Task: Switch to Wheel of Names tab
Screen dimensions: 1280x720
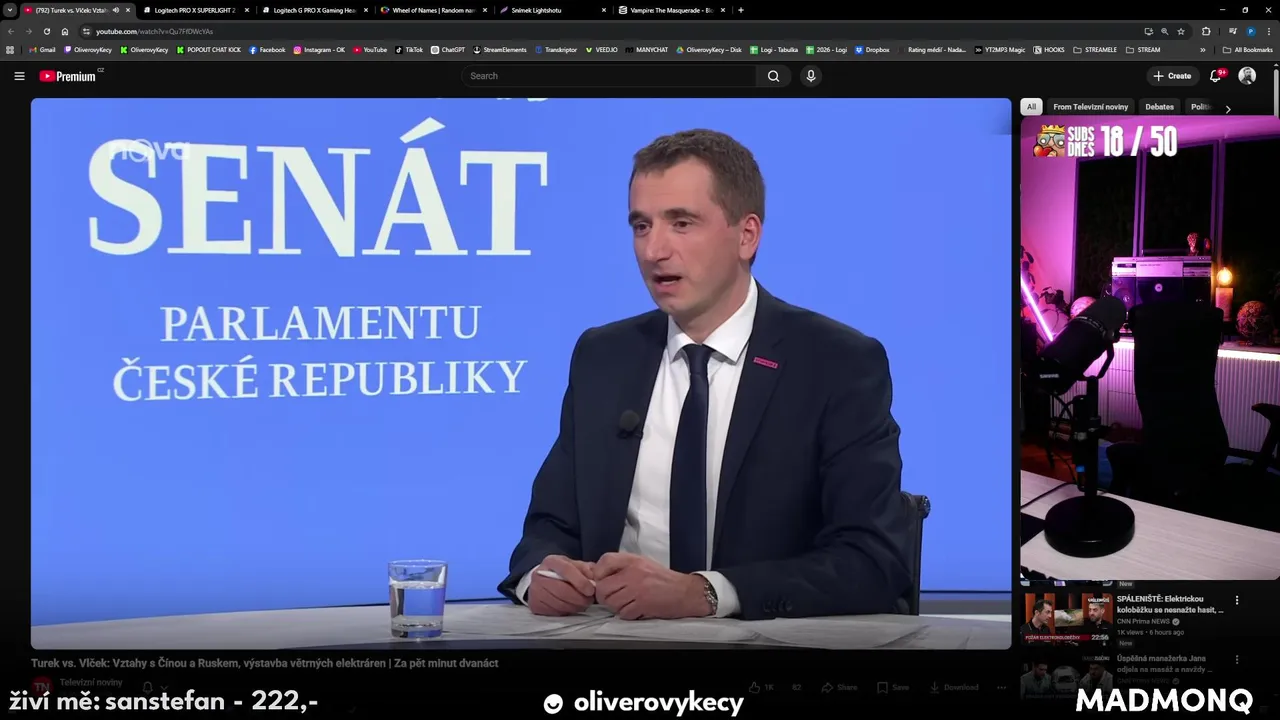Action: 433,10
